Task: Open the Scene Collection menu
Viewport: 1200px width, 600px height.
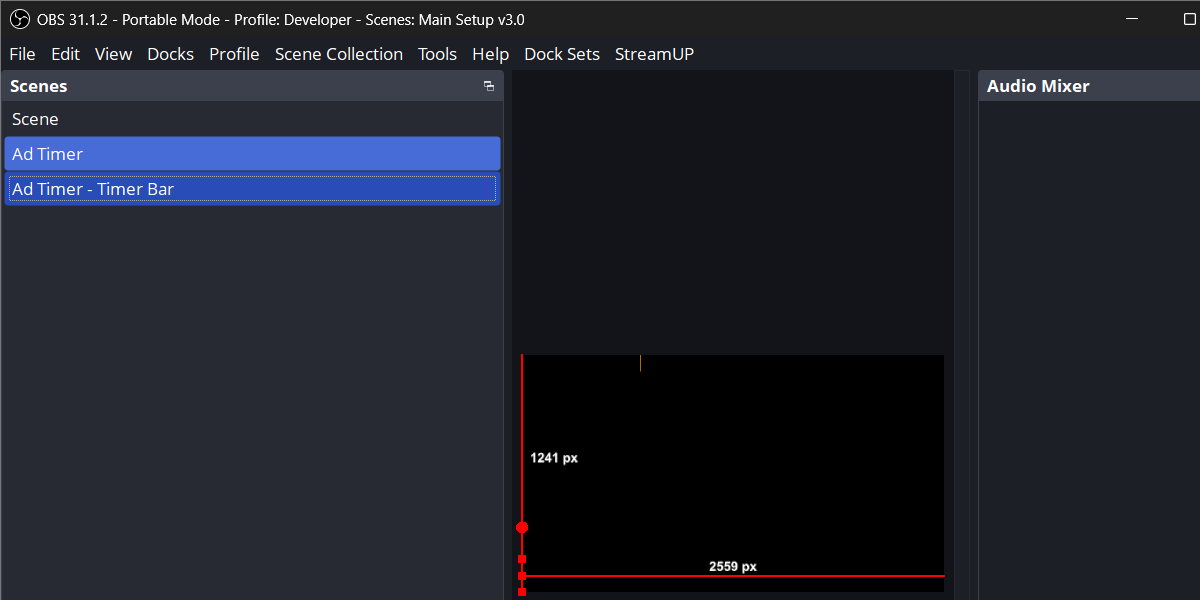Action: (338, 54)
